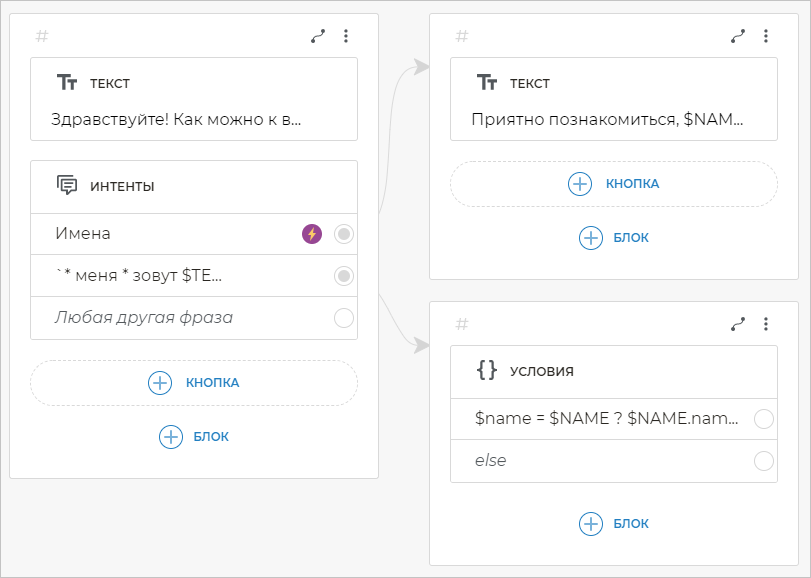Click the connection icon on the Условия screen
This screenshot has height=578, width=811.
point(738,324)
